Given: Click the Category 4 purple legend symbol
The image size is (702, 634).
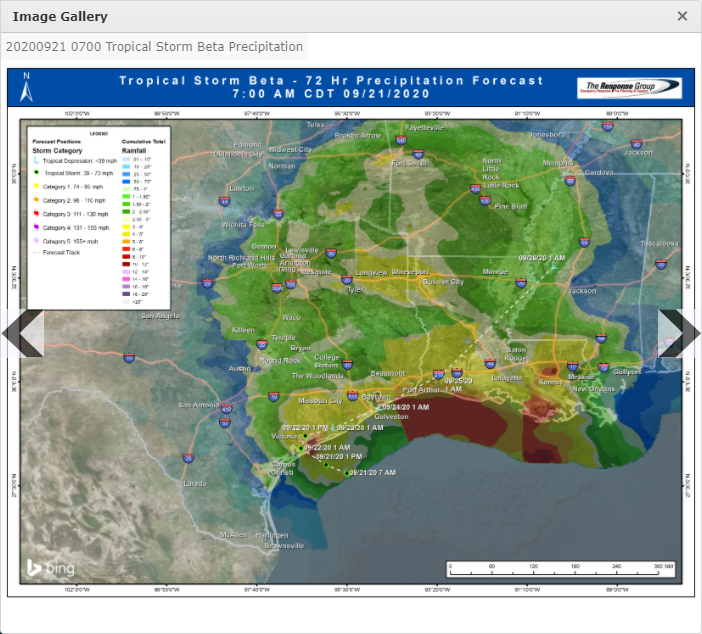Looking at the screenshot, I should click(x=36, y=227).
